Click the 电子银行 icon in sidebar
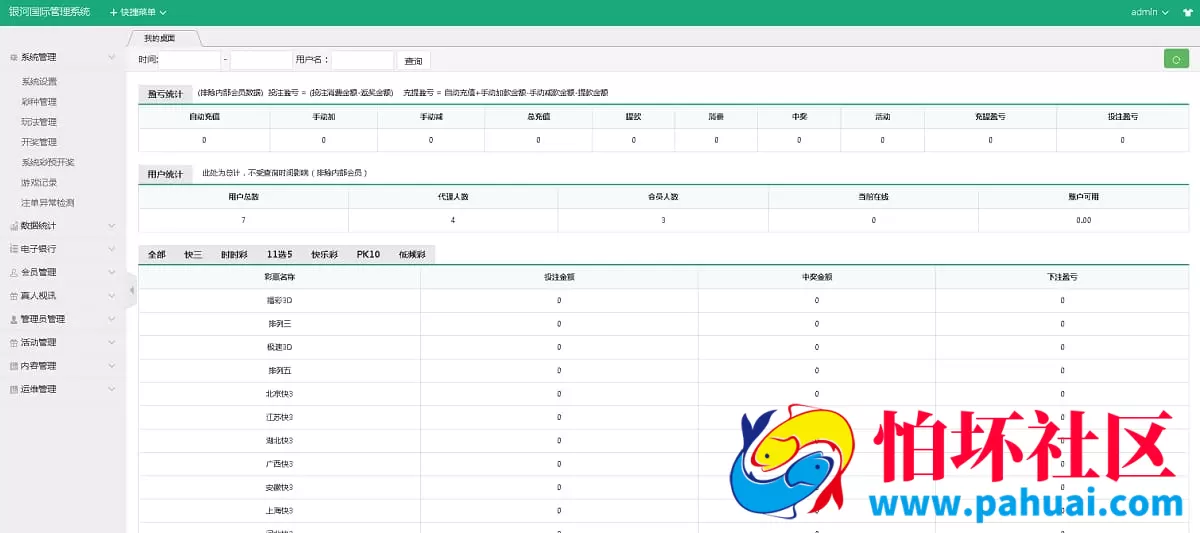1200x533 pixels. (13, 249)
